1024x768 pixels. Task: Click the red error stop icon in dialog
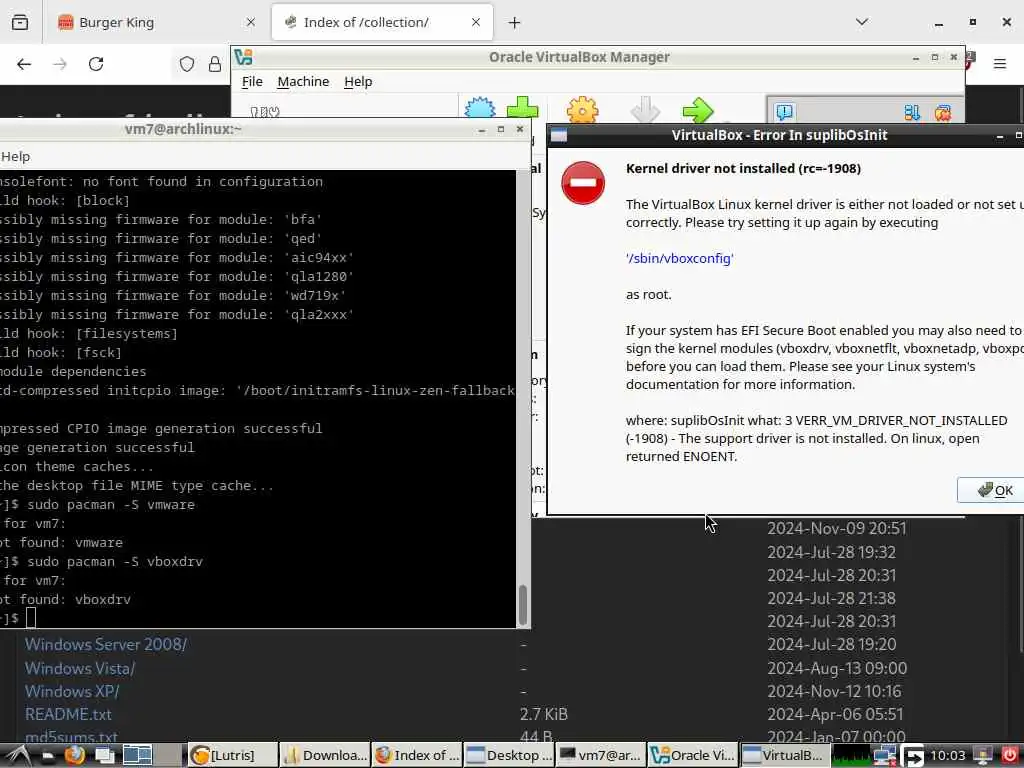pos(583,183)
